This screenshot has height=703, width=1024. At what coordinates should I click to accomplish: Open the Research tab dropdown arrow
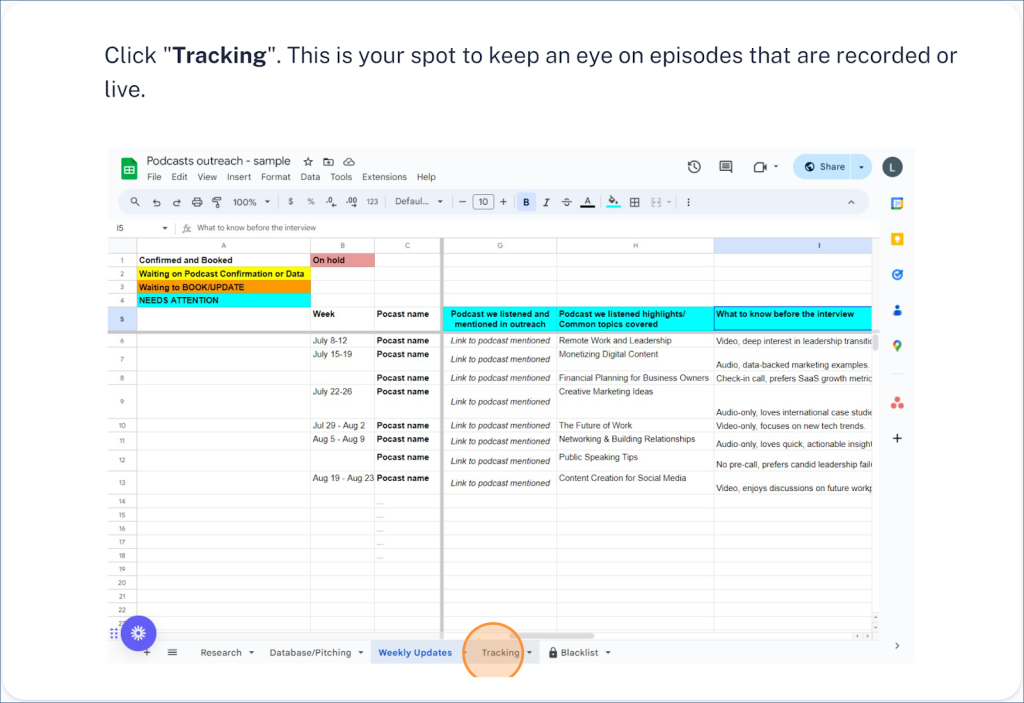click(x=251, y=653)
